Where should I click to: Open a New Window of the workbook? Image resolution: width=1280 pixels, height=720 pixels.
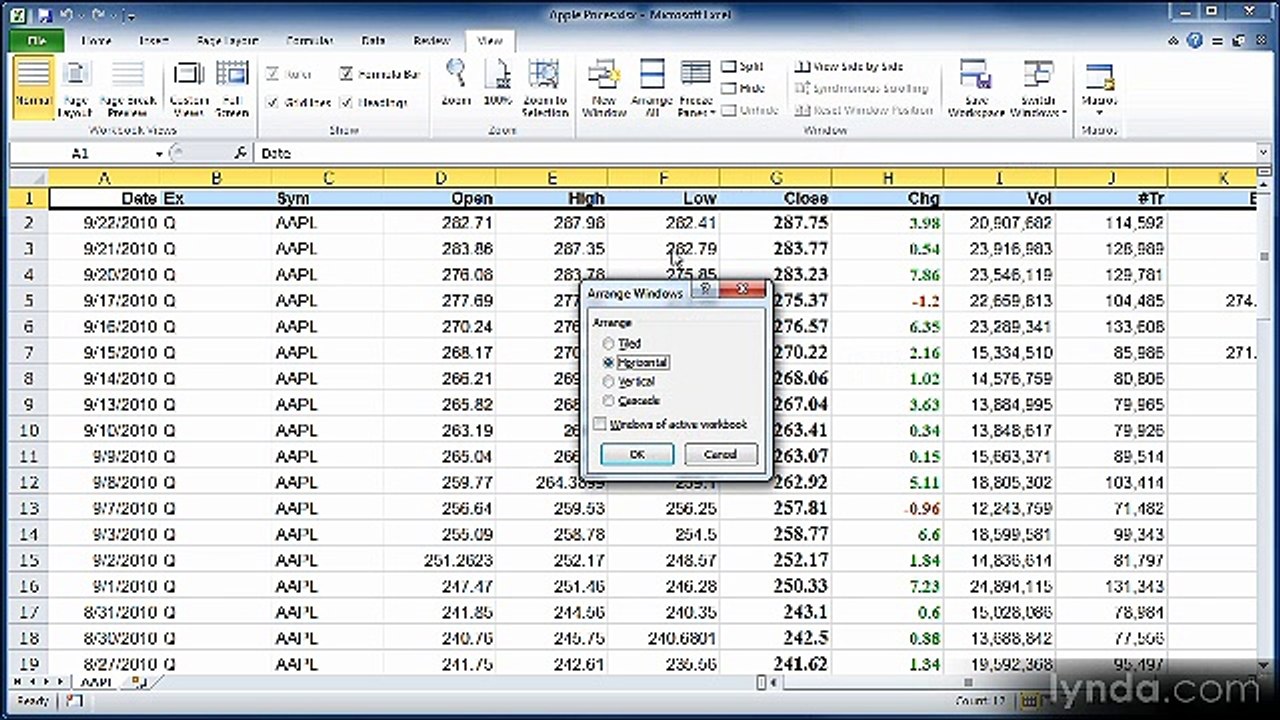point(604,88)
